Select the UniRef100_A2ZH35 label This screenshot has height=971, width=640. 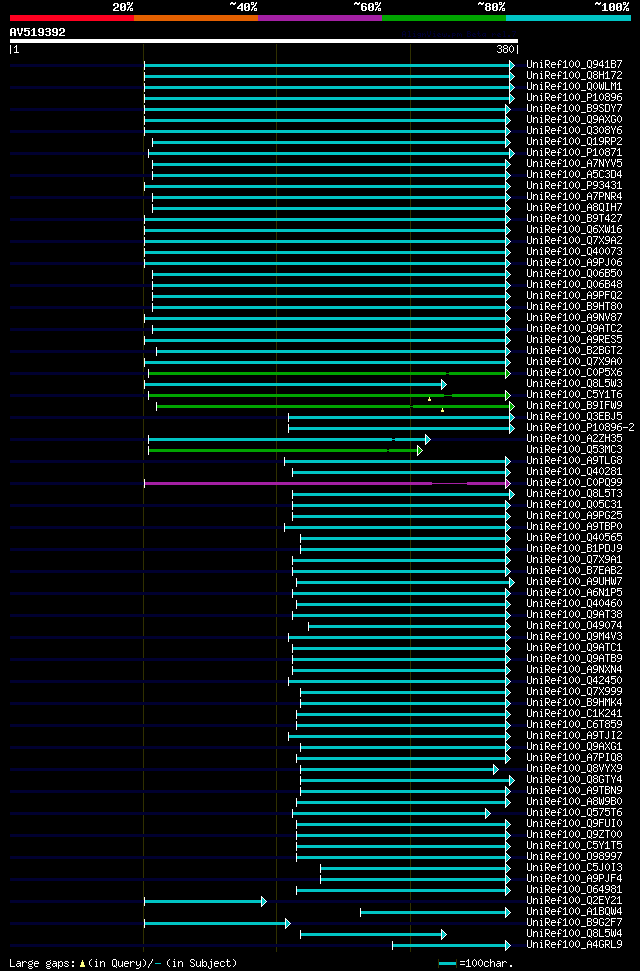pos(574,438)
